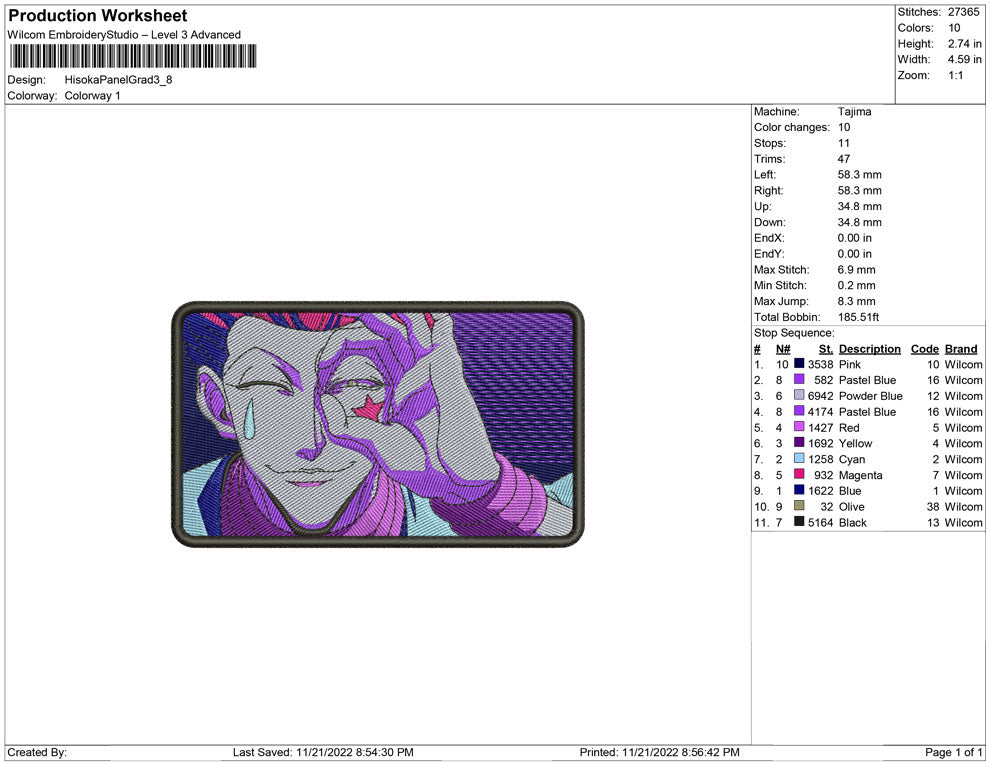Screen dimensions: 990x762
Task: Click the 'Code' column header
Action: tap(924, 348)
